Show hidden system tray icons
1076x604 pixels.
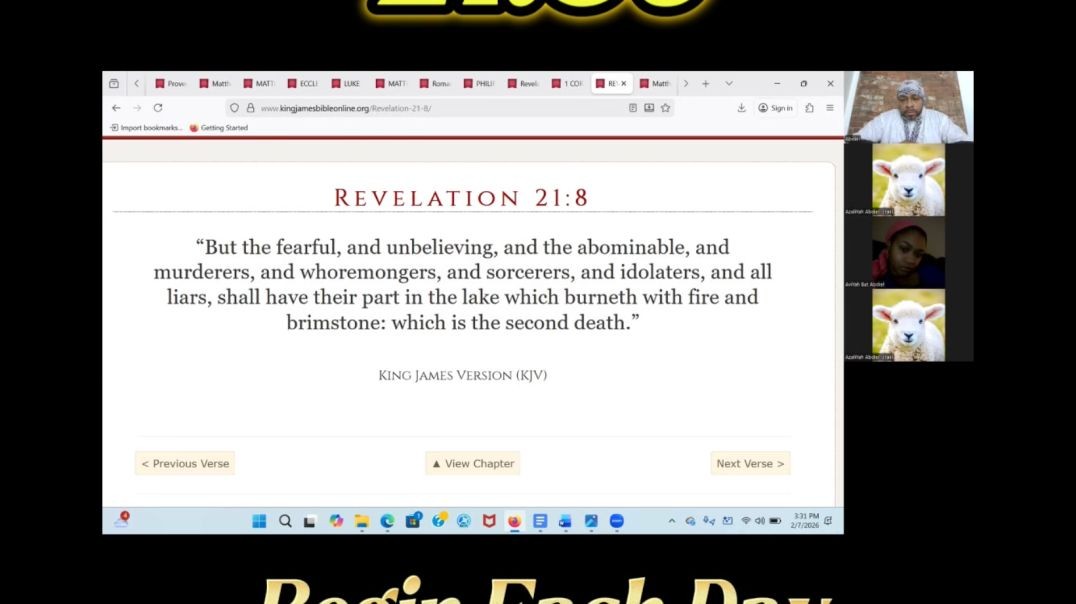pyautogui.click(x=671, y=521)
